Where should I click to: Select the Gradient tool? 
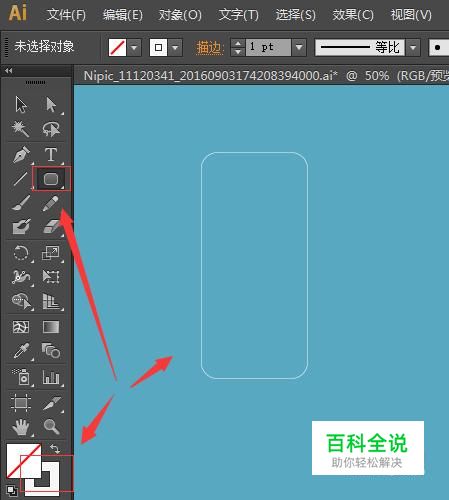pyautogui.click(x=51, y=327)
